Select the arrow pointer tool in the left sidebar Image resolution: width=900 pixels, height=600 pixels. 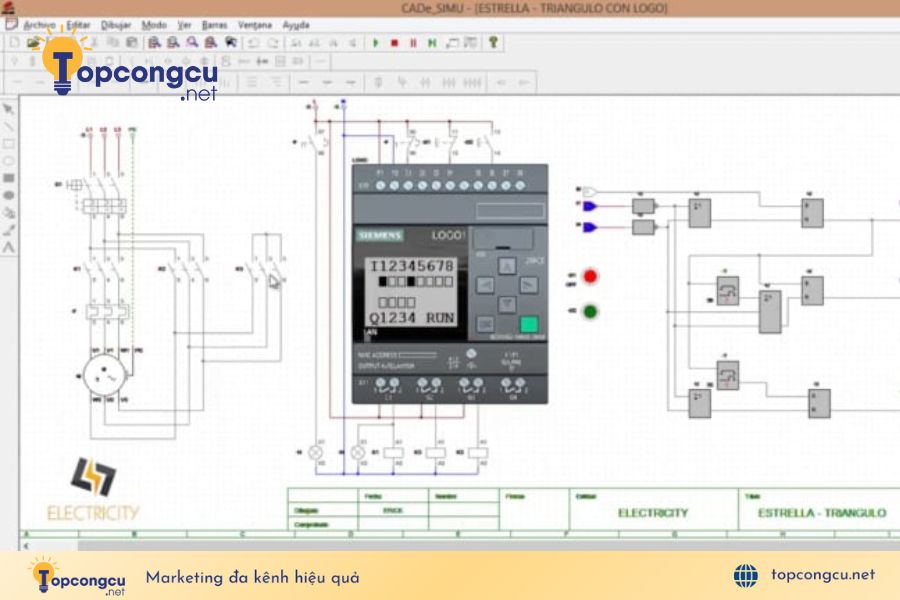[9, 109]
